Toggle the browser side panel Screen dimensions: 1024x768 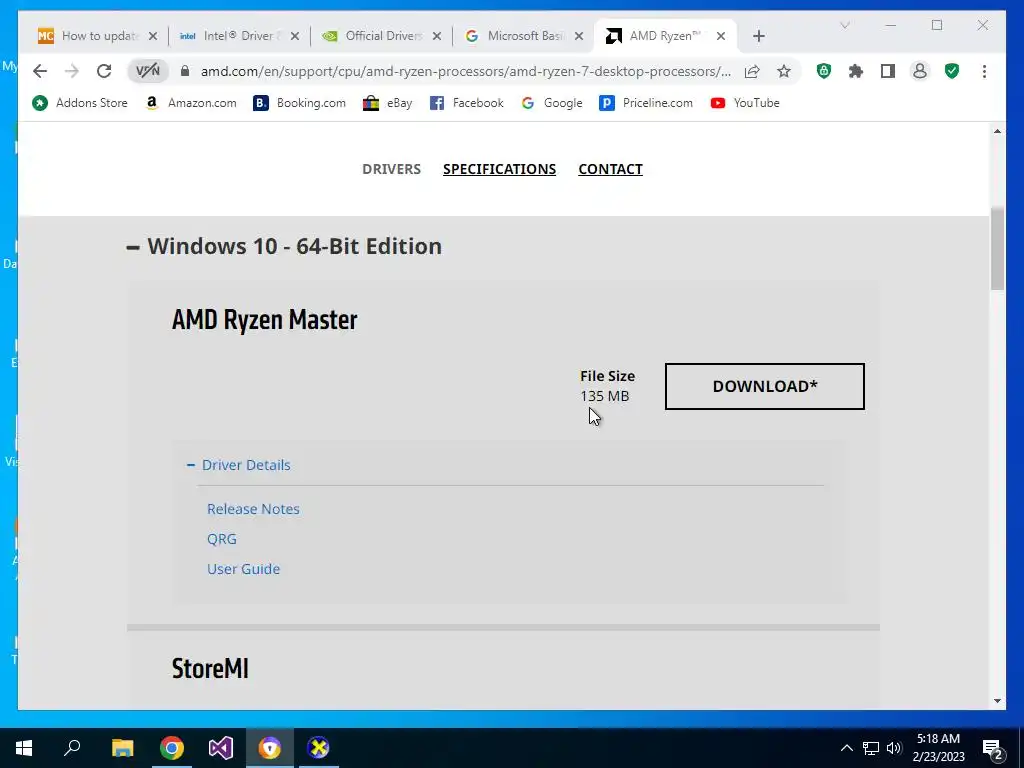pyautogui.click(x=888, y=71)
